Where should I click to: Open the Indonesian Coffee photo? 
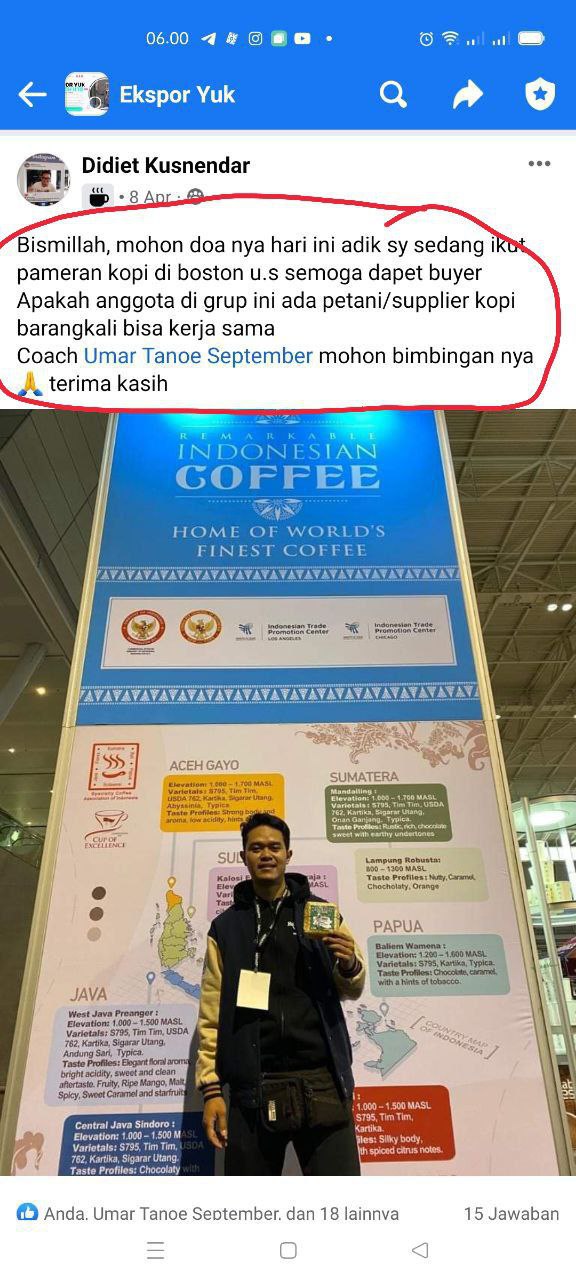point(288,792)
